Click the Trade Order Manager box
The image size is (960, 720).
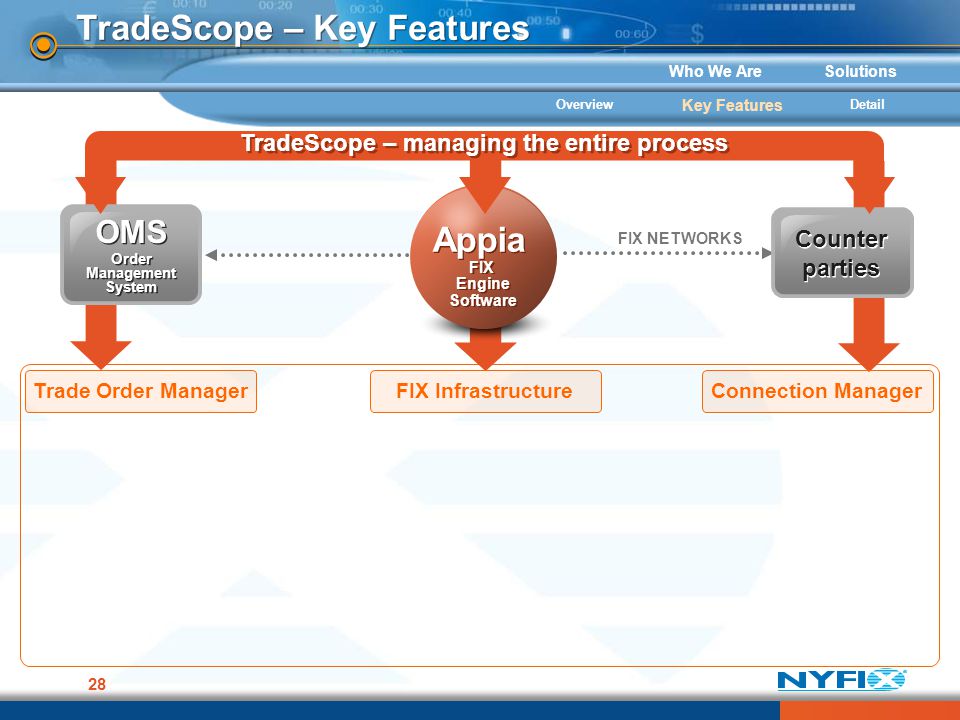tap(141, 391)
